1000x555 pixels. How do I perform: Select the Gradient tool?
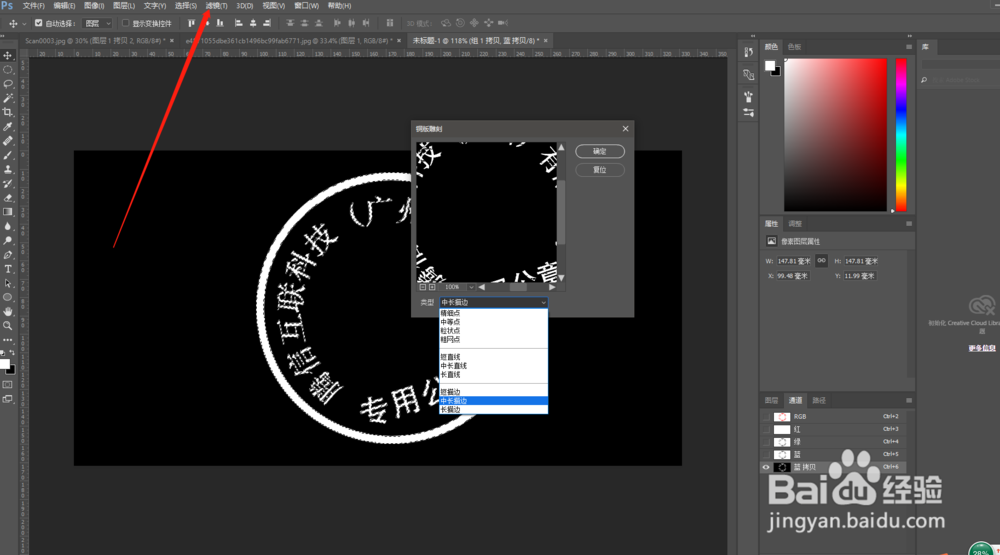8,212
